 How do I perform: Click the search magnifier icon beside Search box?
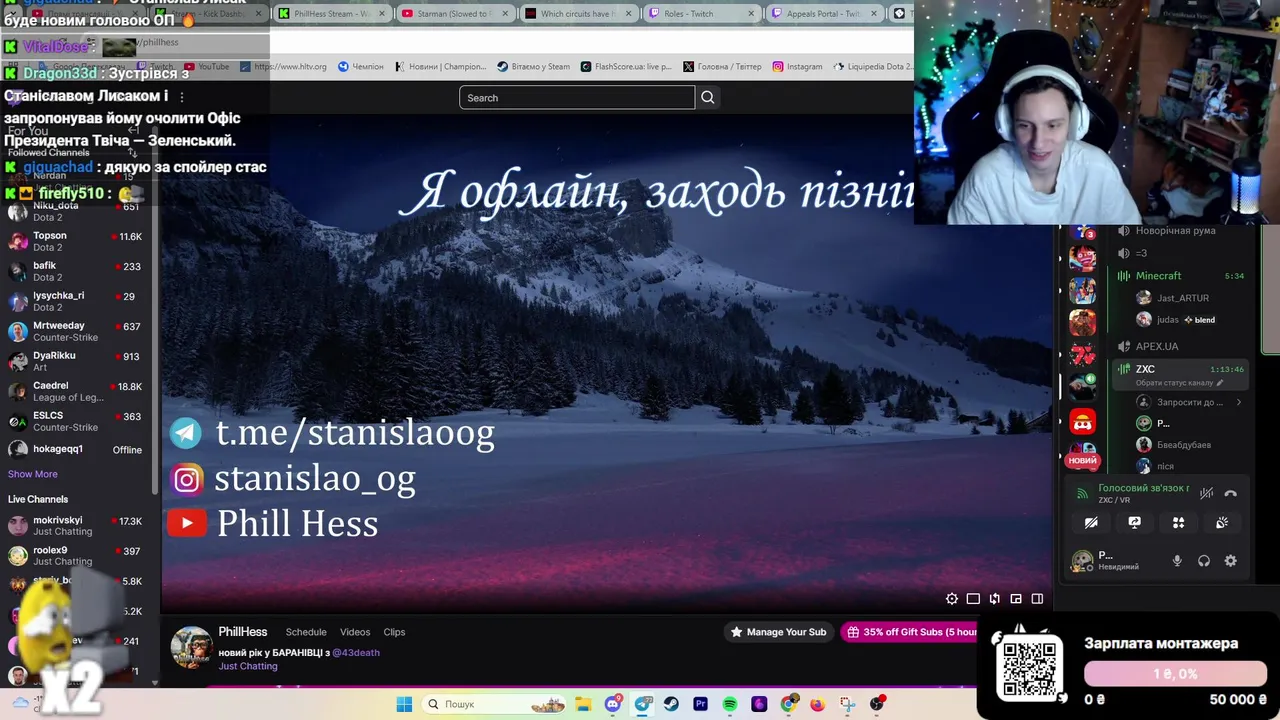pyautogui.click(x=708, y=97)
